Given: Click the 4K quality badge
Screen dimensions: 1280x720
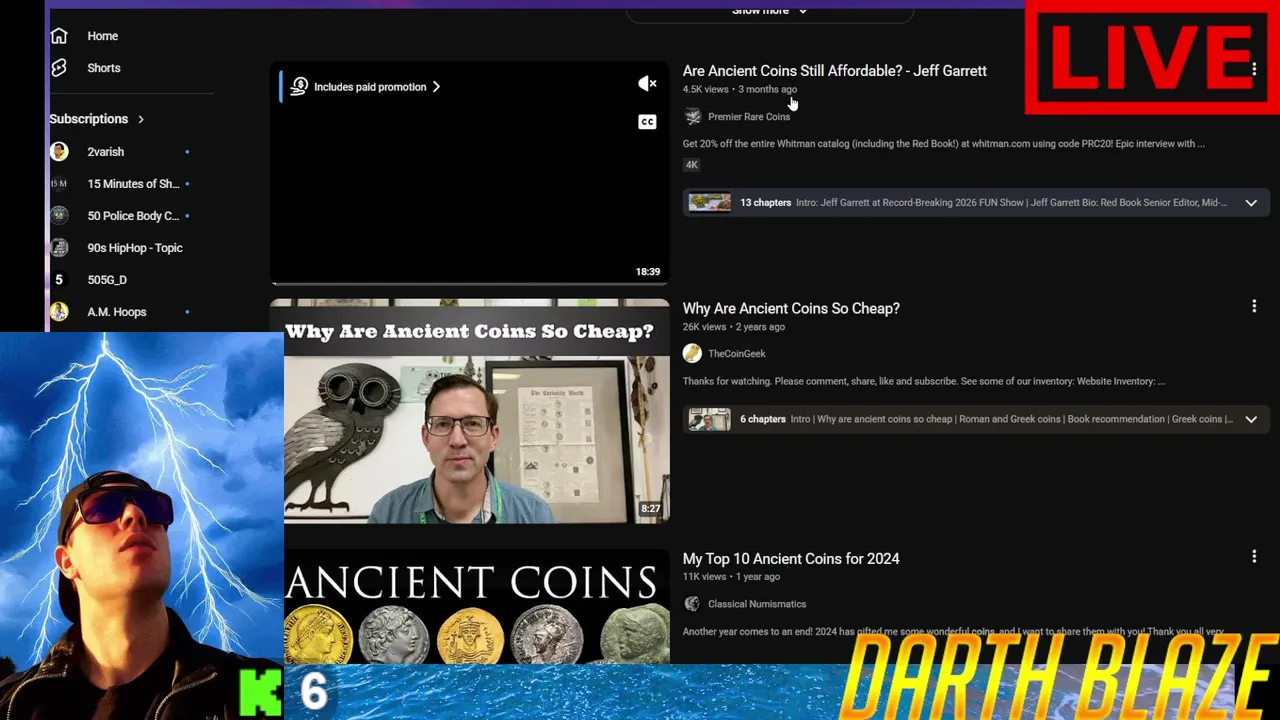Looking at the screenshot, I should [x=692, y=165].
